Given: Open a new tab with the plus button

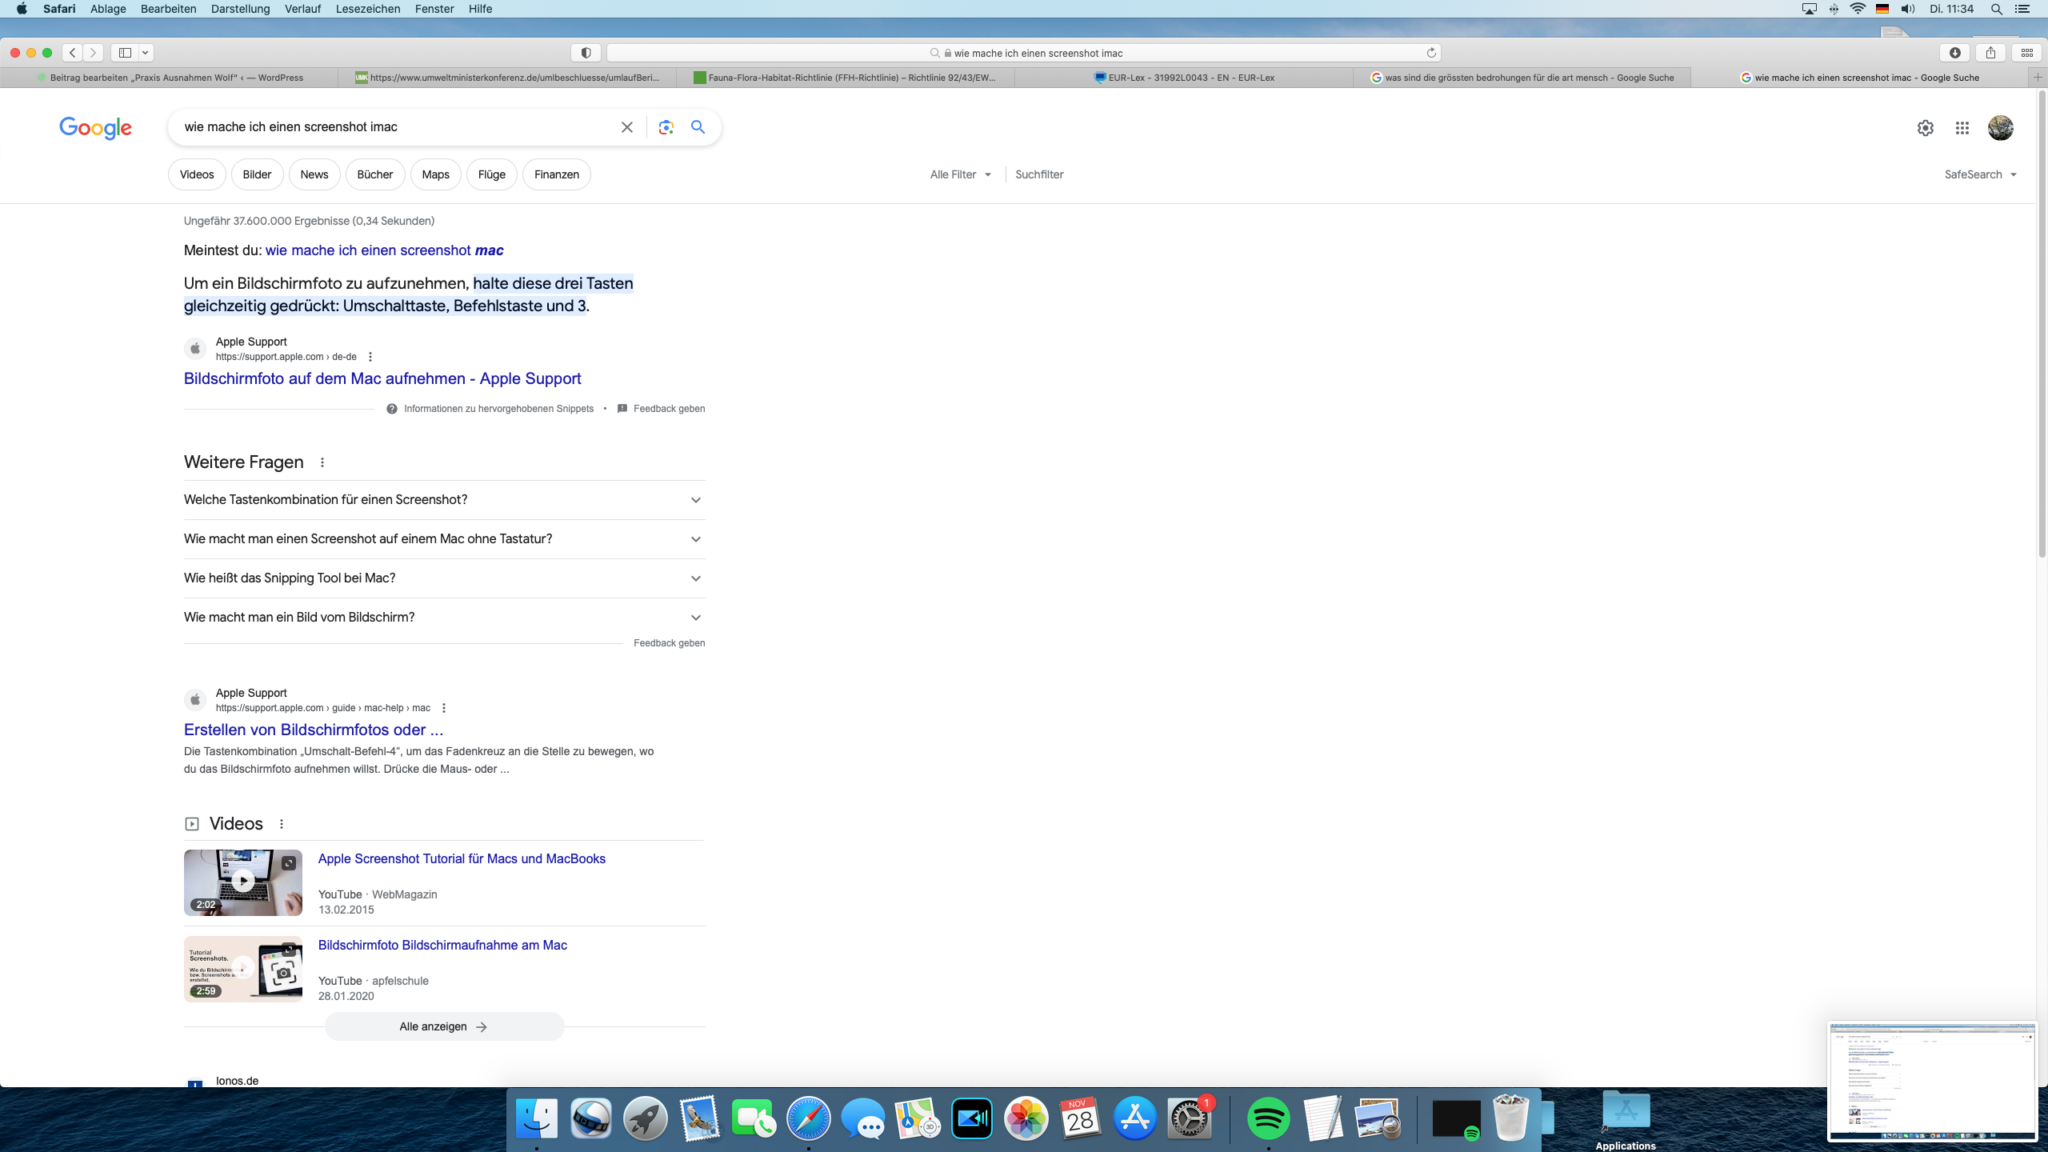Looking at the screenshot, I should pyautogui.click(x=2038, y=77).
